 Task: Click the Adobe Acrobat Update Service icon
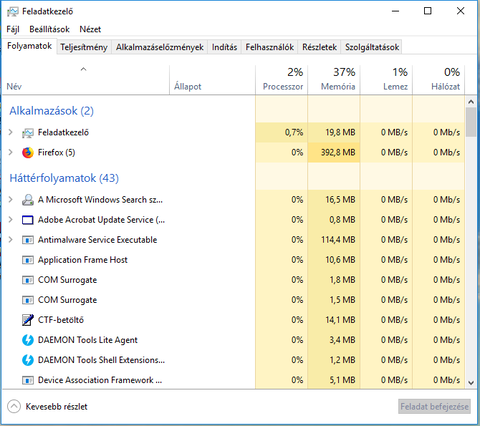click(28, 220)
